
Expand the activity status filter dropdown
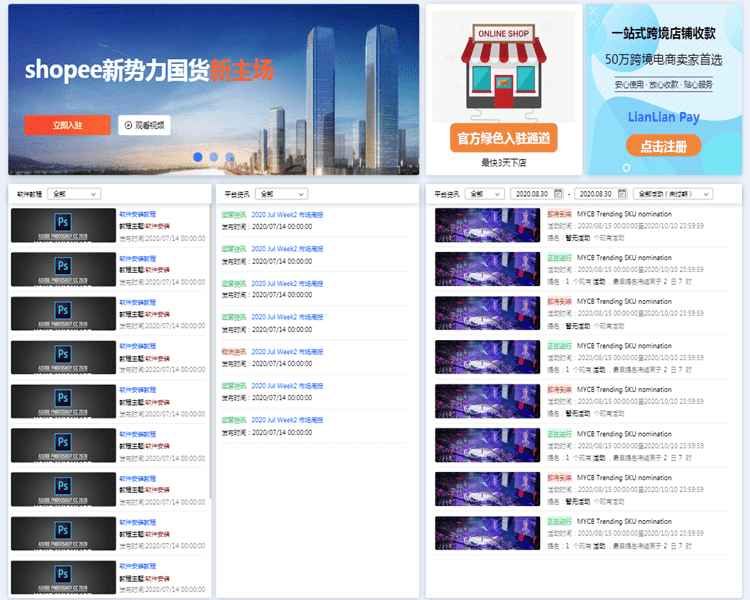(x=673, y=194)
